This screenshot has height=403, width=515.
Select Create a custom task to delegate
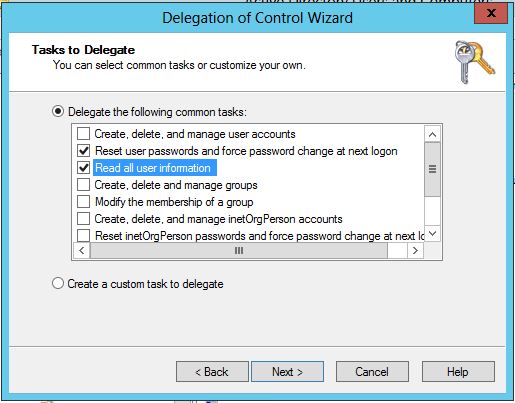click(58, 283)
